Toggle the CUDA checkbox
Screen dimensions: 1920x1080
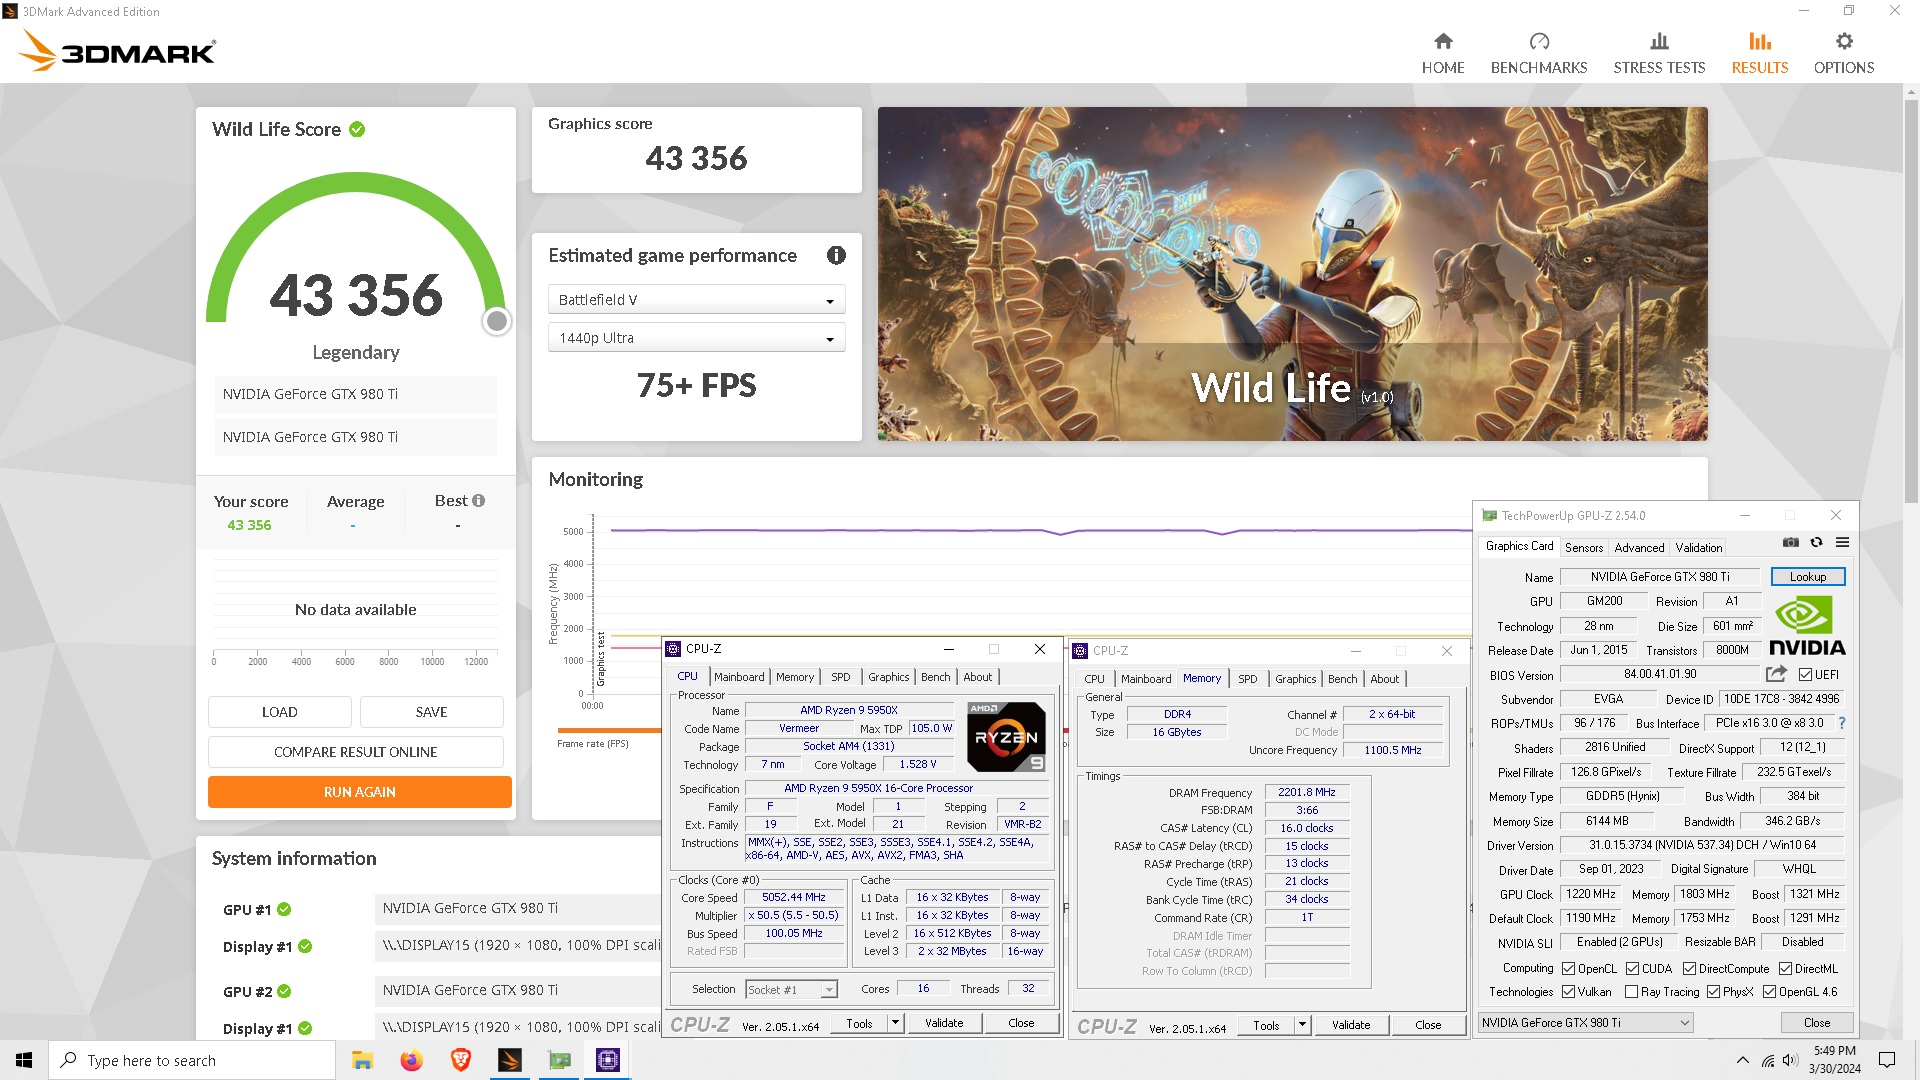(x=1632, y=969)
